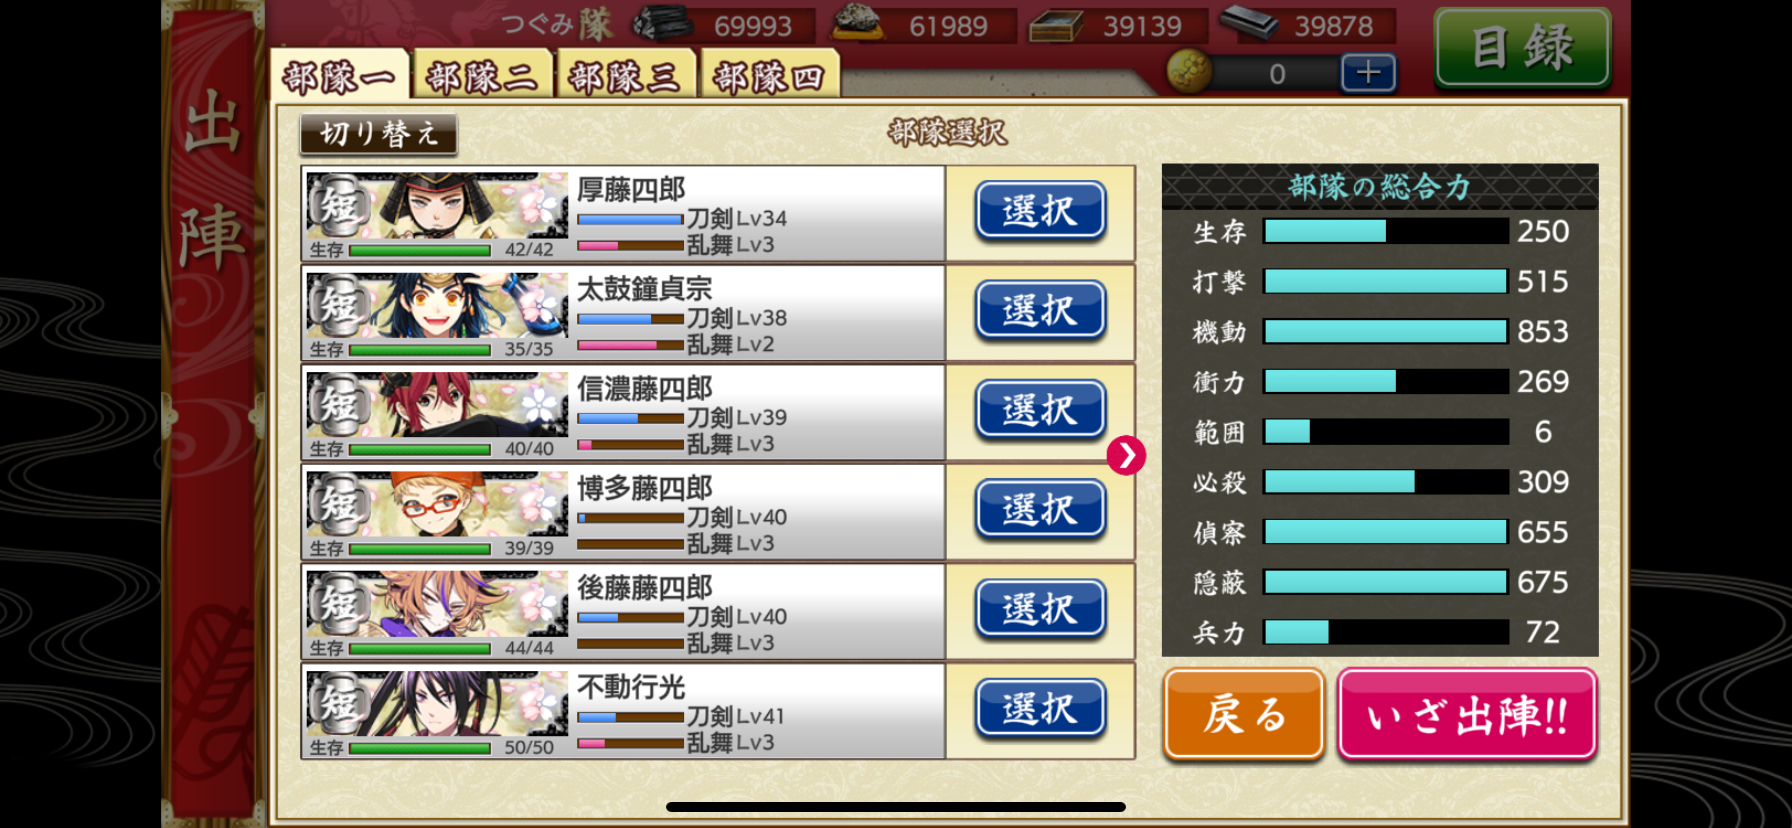The image size is (1792, 828).
Task: Toggle view with 切り替え button
Action: (x=378, y=134)
